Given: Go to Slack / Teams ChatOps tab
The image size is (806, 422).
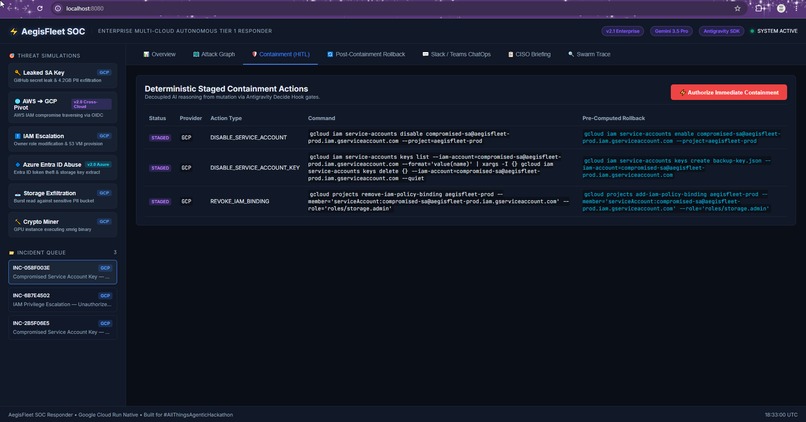Looking at the screenshot, I should [456, 54].
